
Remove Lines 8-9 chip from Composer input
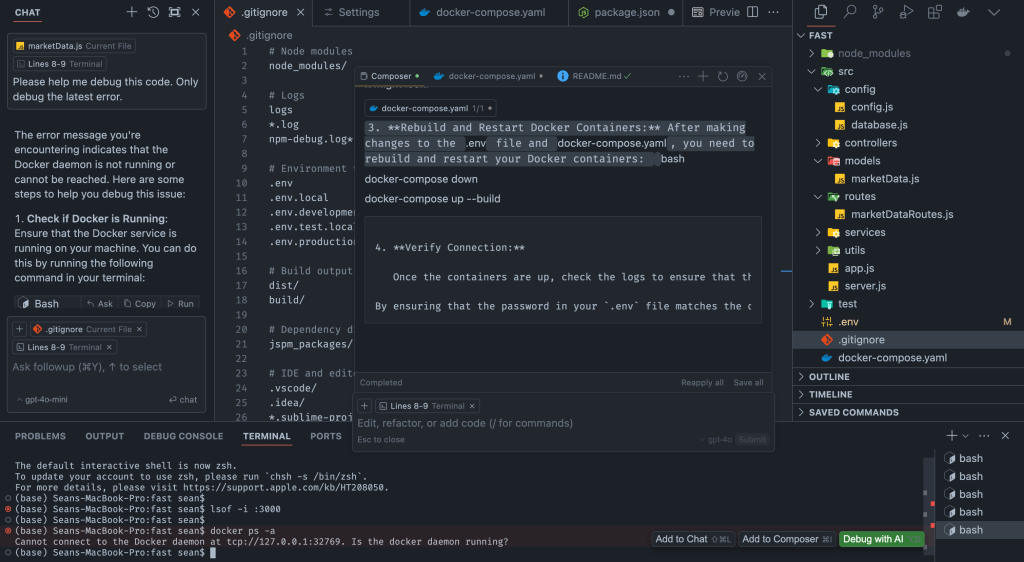(x=472, y=405)
